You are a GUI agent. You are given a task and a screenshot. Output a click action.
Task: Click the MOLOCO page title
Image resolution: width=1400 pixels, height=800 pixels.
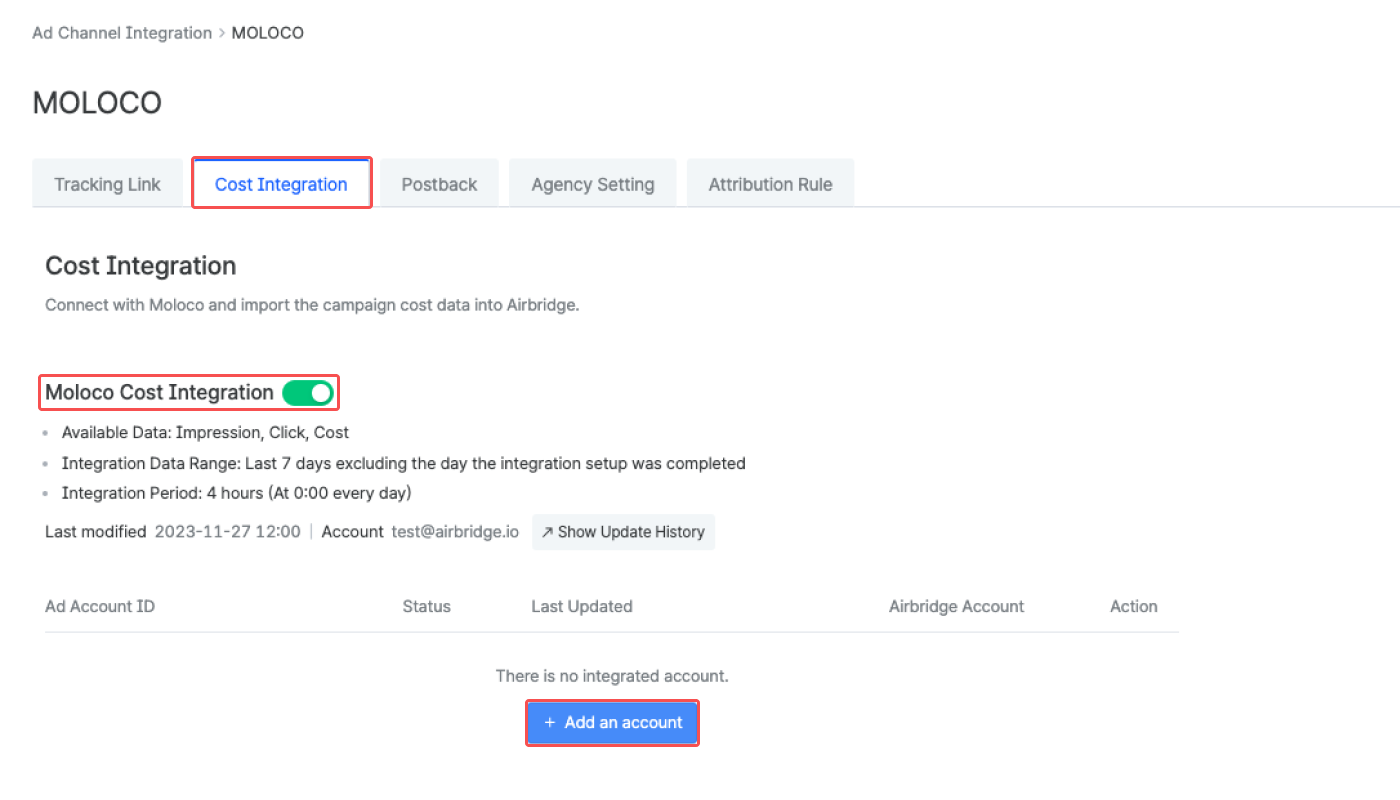click(97, 103)
